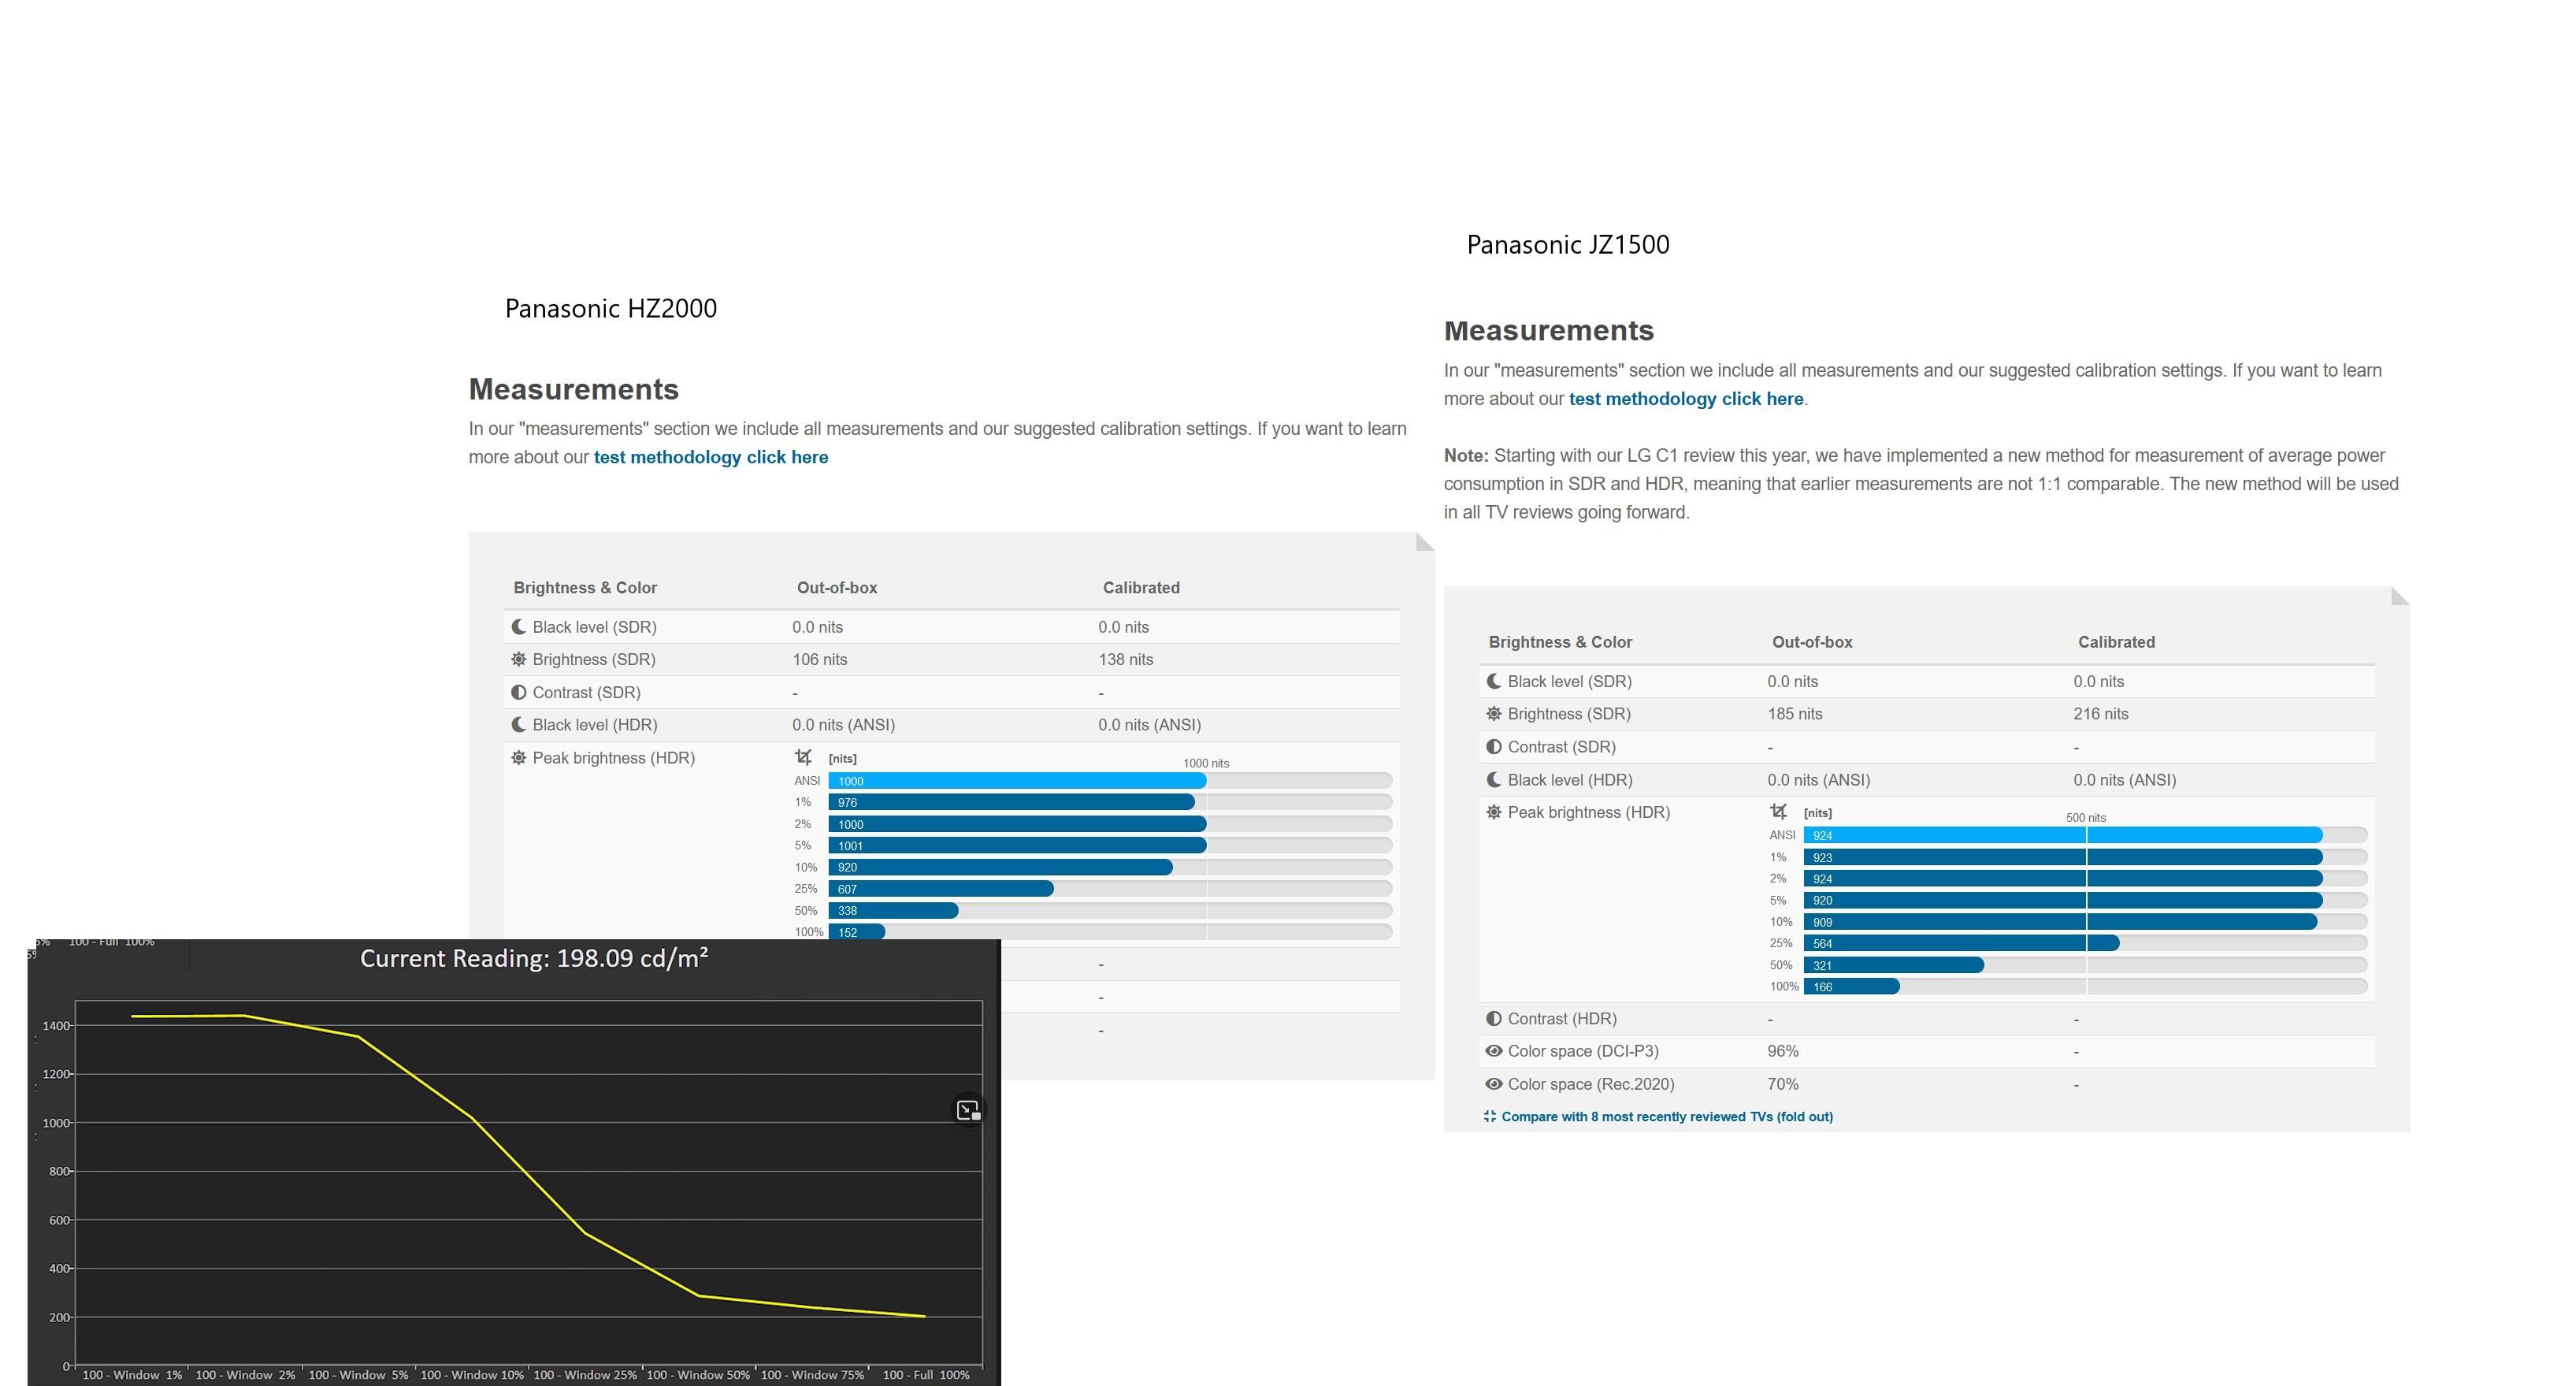Image resolution: width=2576 pixels, height=1386 pixels.
Task: Click the HZ2000 ANSI bar showing 1000 nits
Action: (x=1017, y=781)
